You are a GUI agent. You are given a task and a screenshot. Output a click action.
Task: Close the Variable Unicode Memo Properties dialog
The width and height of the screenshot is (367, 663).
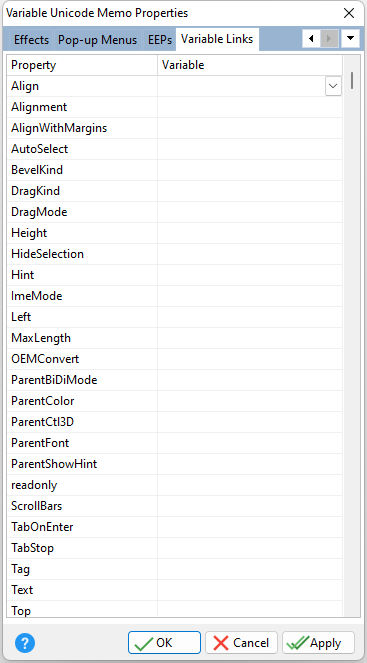(x=349, y=13)
